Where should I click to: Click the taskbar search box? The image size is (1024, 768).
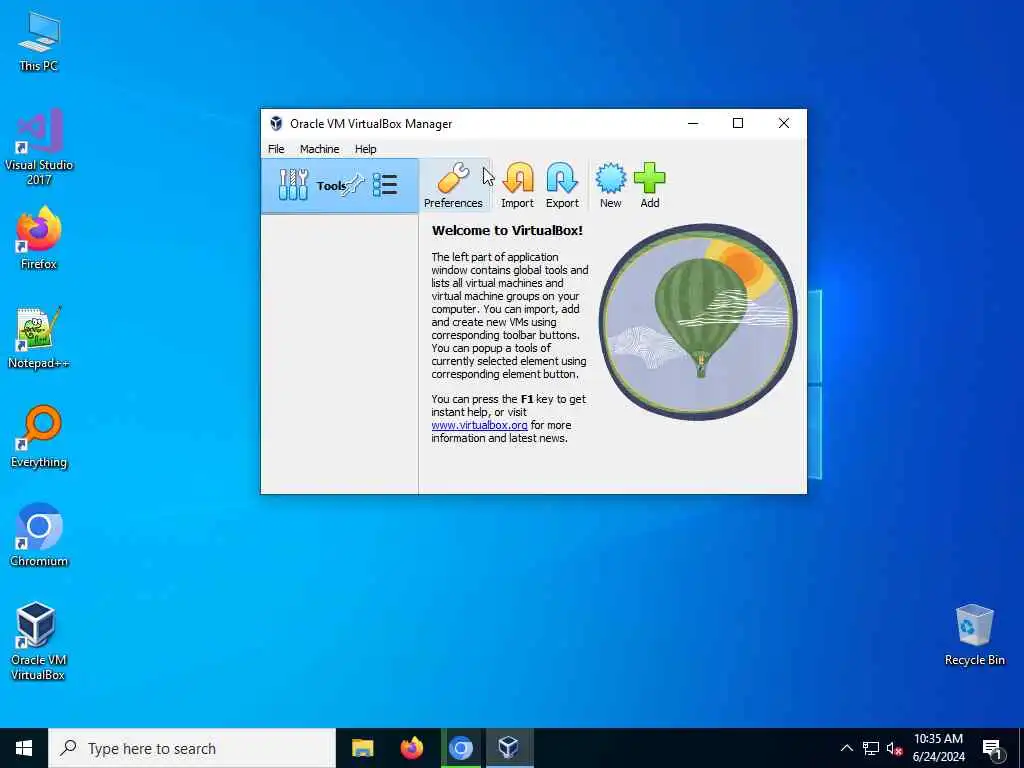pos(192,748)
